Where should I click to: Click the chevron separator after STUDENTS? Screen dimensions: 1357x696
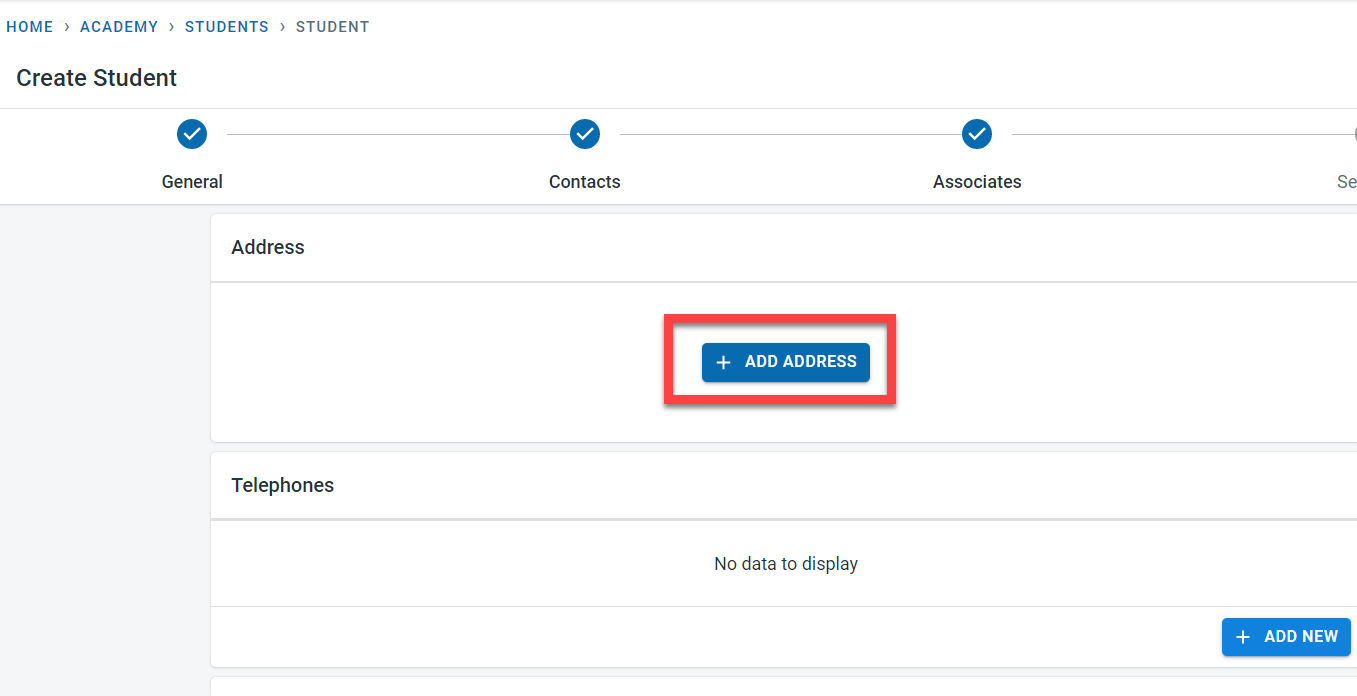[283, 27]
